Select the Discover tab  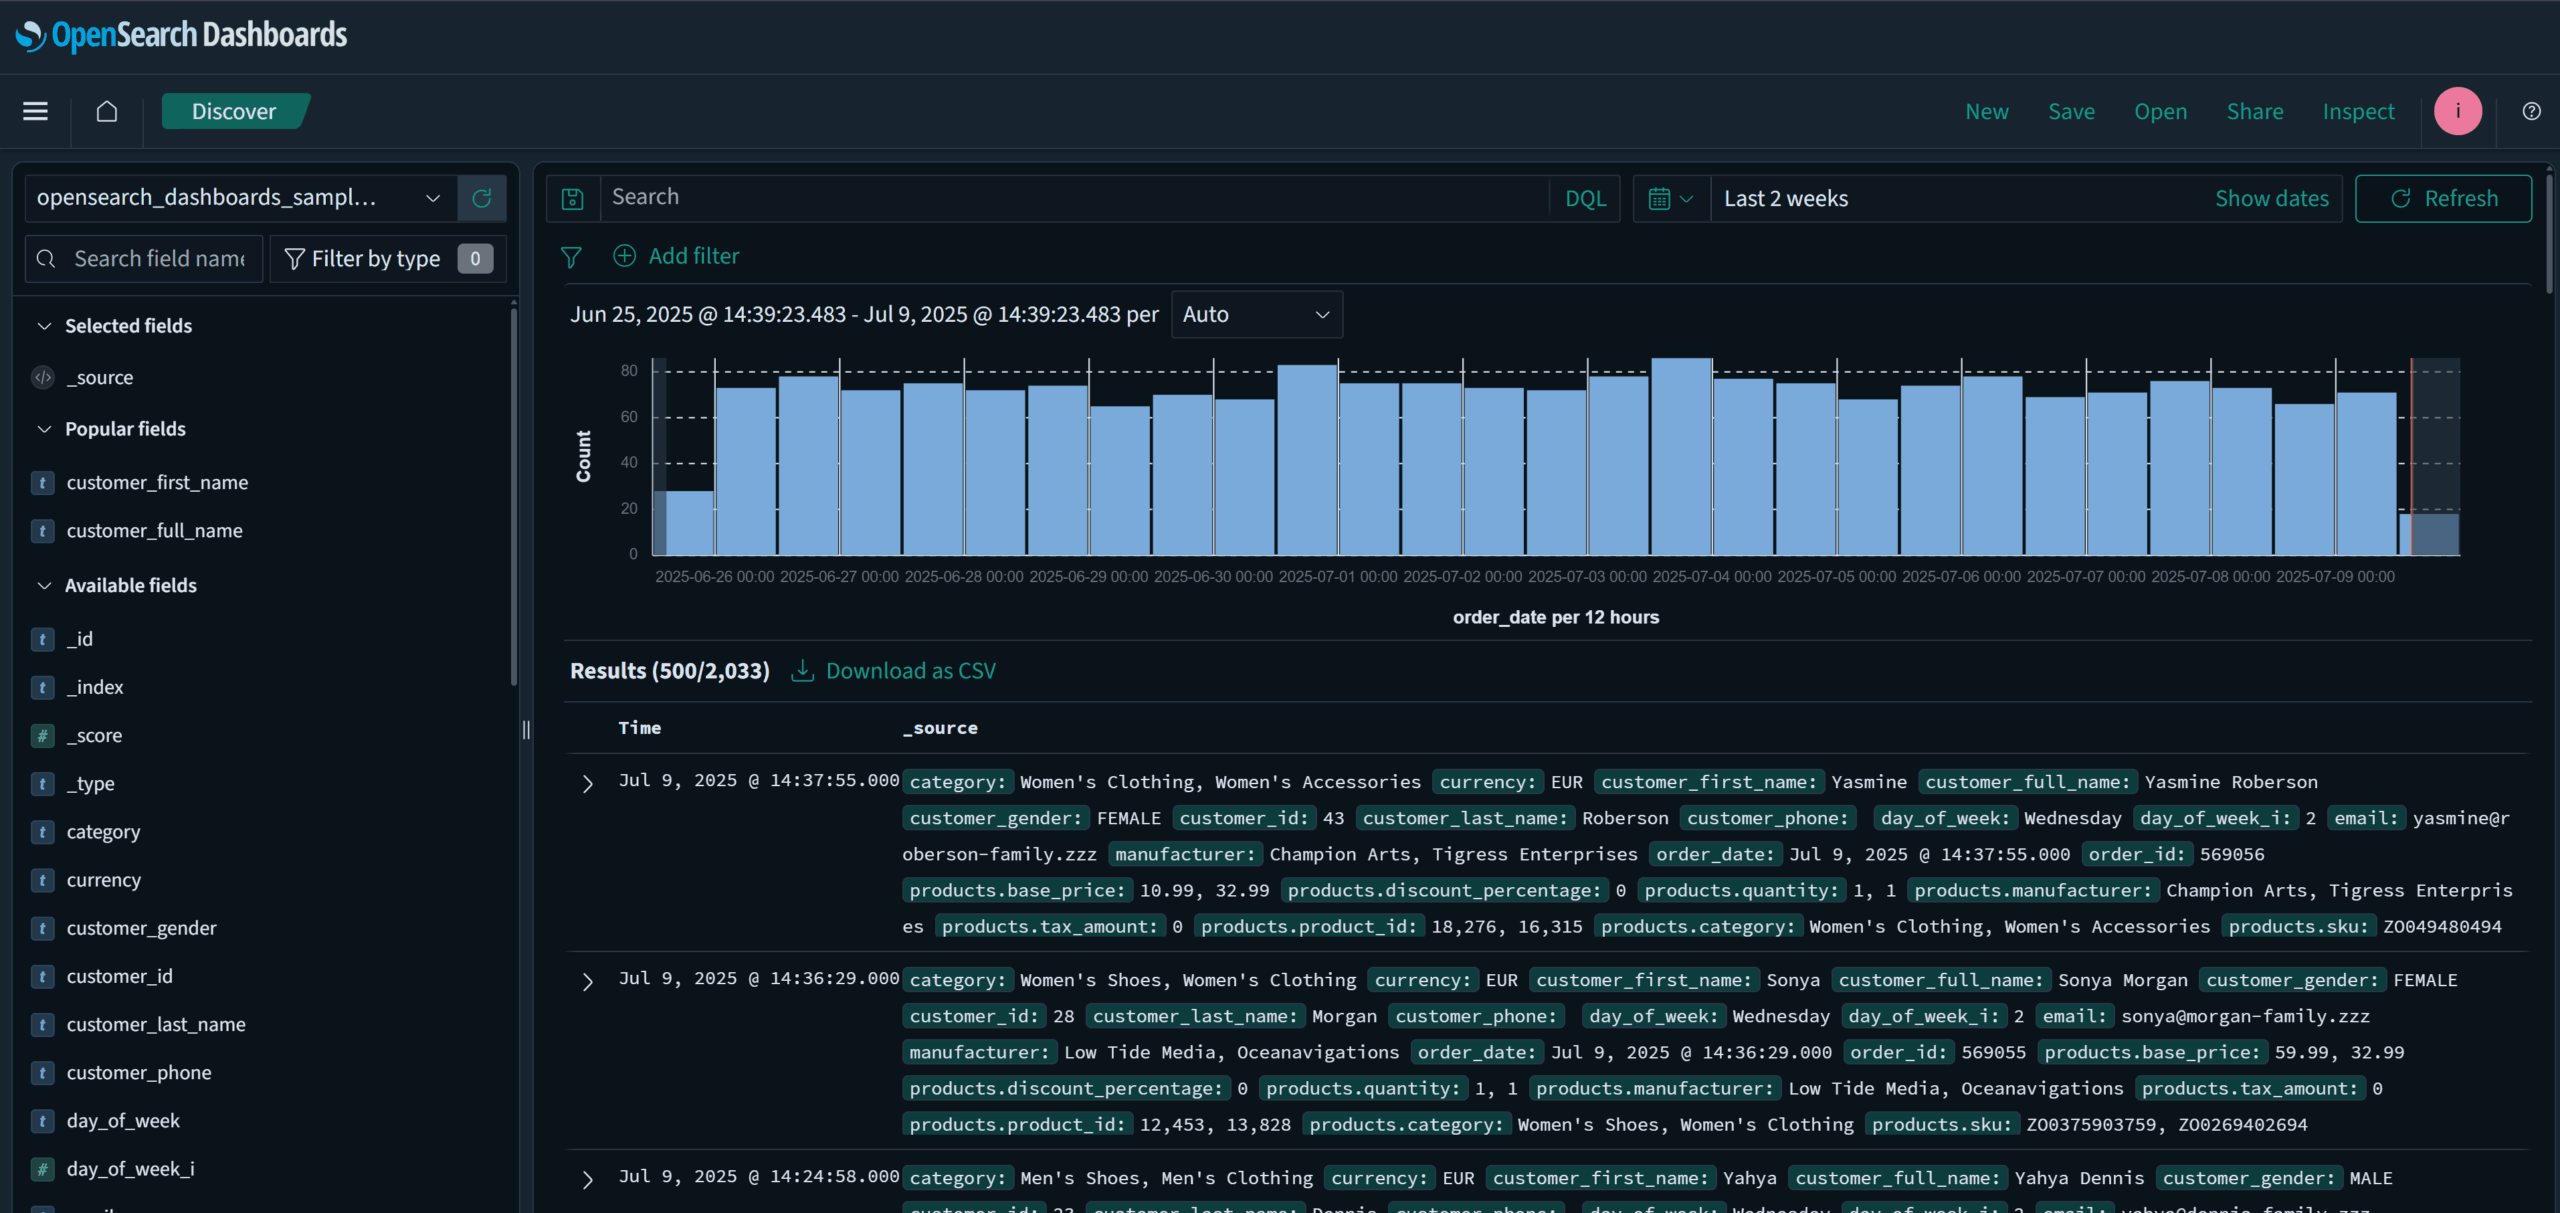pos(234,111)
